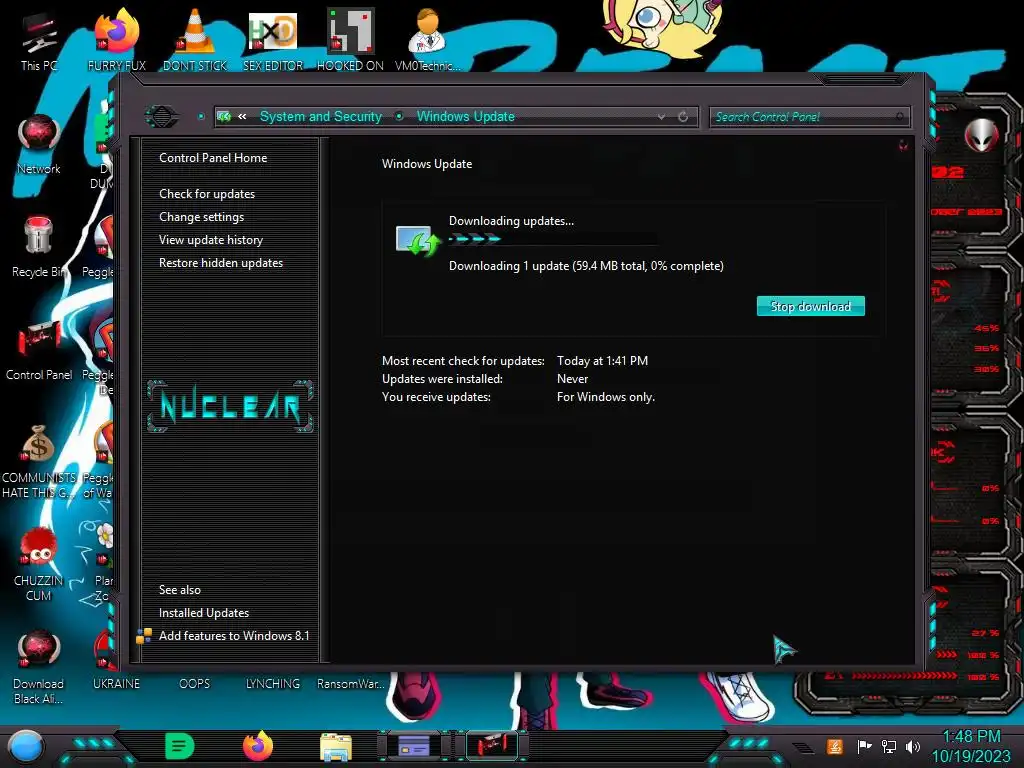Open the This PC desktop icon
Screen dimensions: 1024x768
point(39,42)
